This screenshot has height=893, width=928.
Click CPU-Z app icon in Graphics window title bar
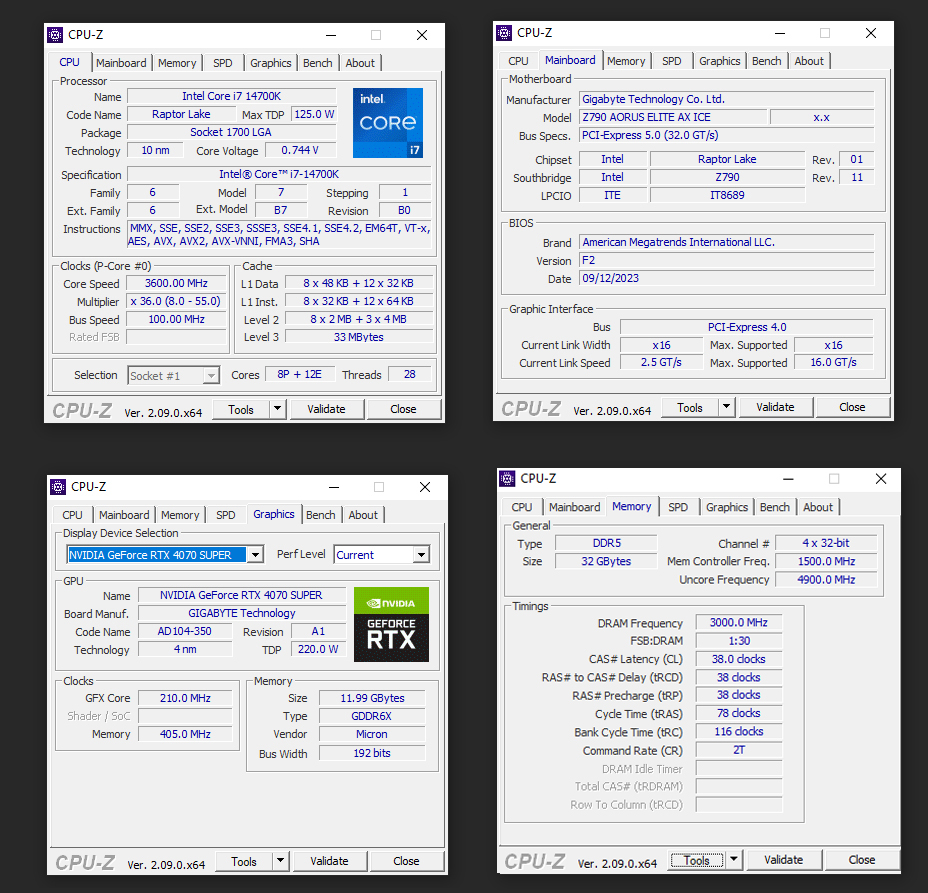click(x=58, y=487)
